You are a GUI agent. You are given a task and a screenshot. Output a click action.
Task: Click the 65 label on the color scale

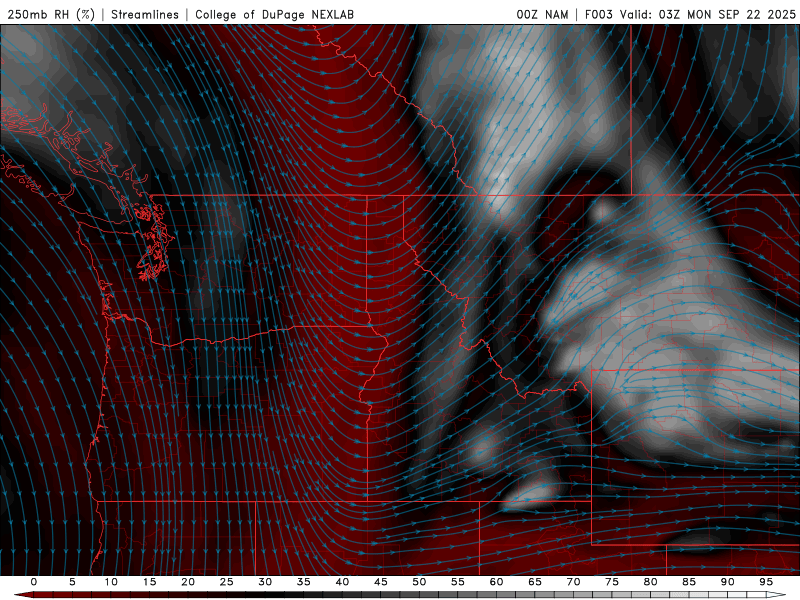point(535,582)
